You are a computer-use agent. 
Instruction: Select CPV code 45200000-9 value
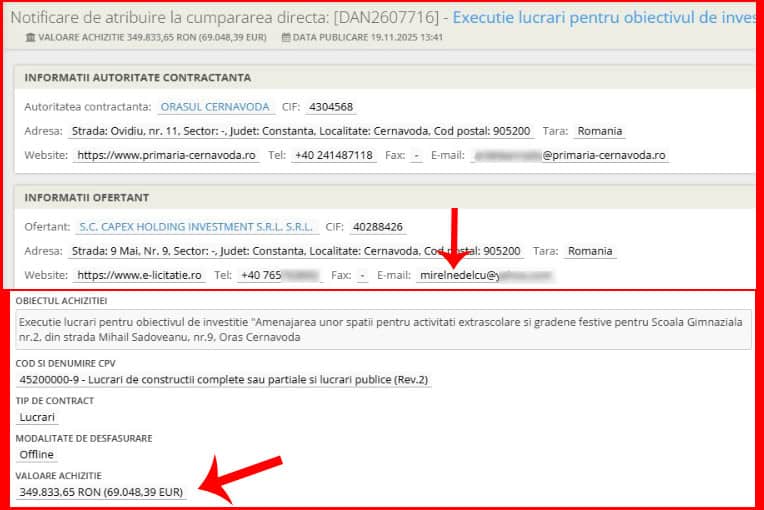pos(223,379)
